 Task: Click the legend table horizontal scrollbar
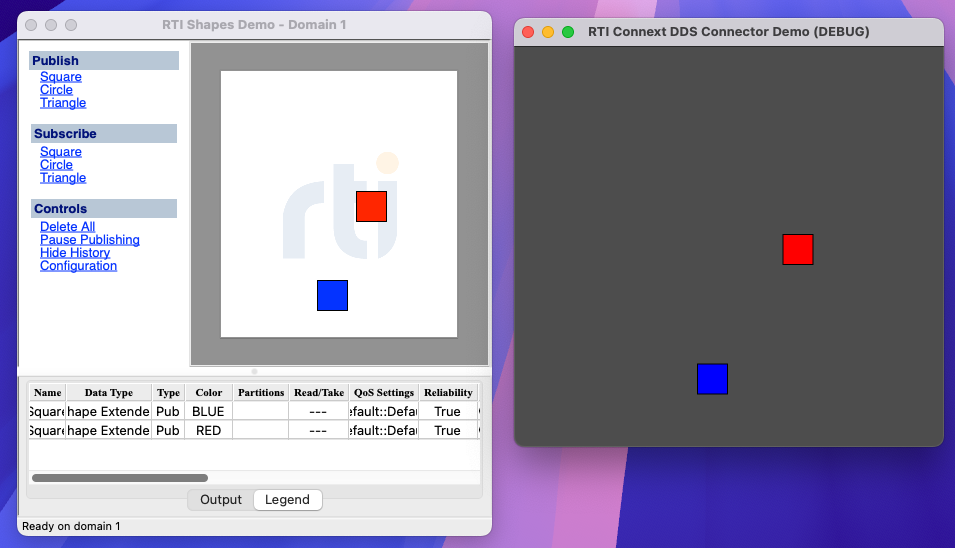click(120, 478)
